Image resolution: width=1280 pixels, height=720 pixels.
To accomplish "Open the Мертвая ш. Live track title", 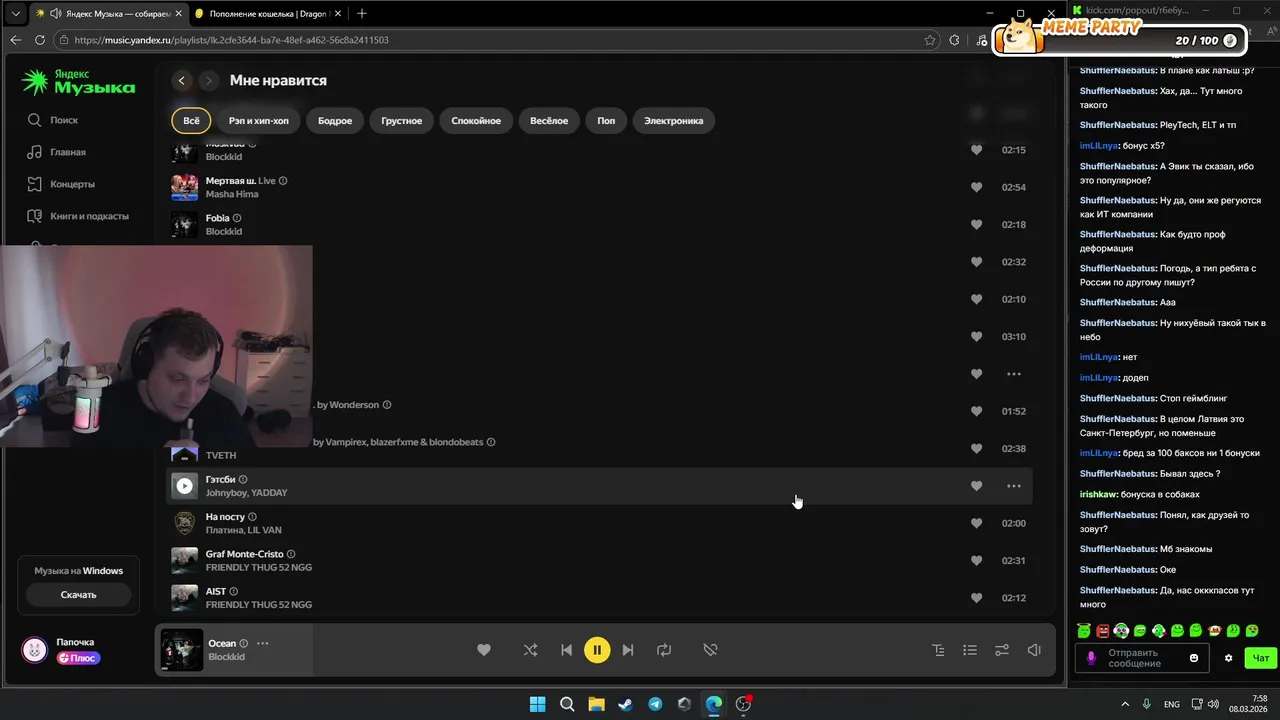I will click(240, 181).
